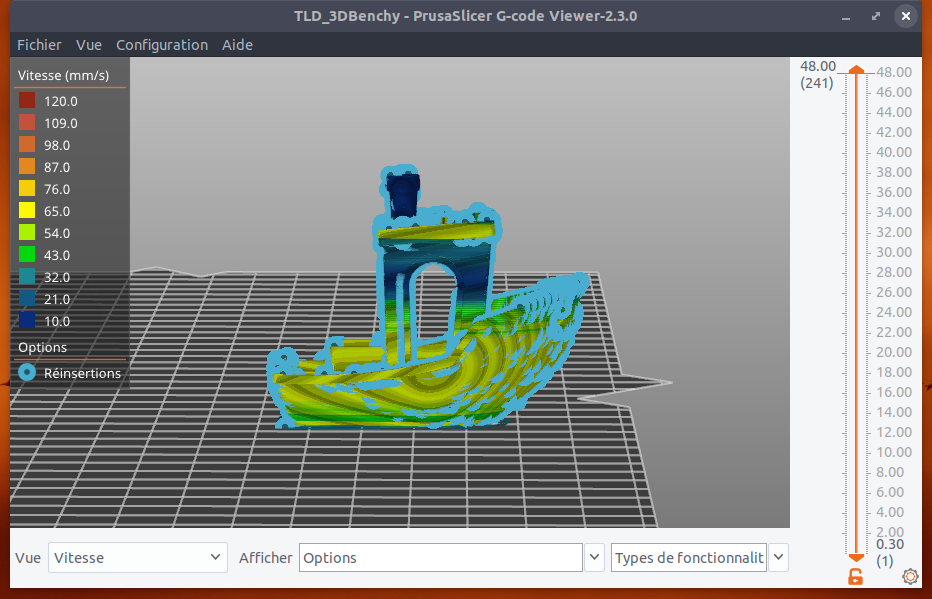The width and height of the screenshot is (932, 599).
Task: Click the 109.0 speed color swatch
Action: 27,122
